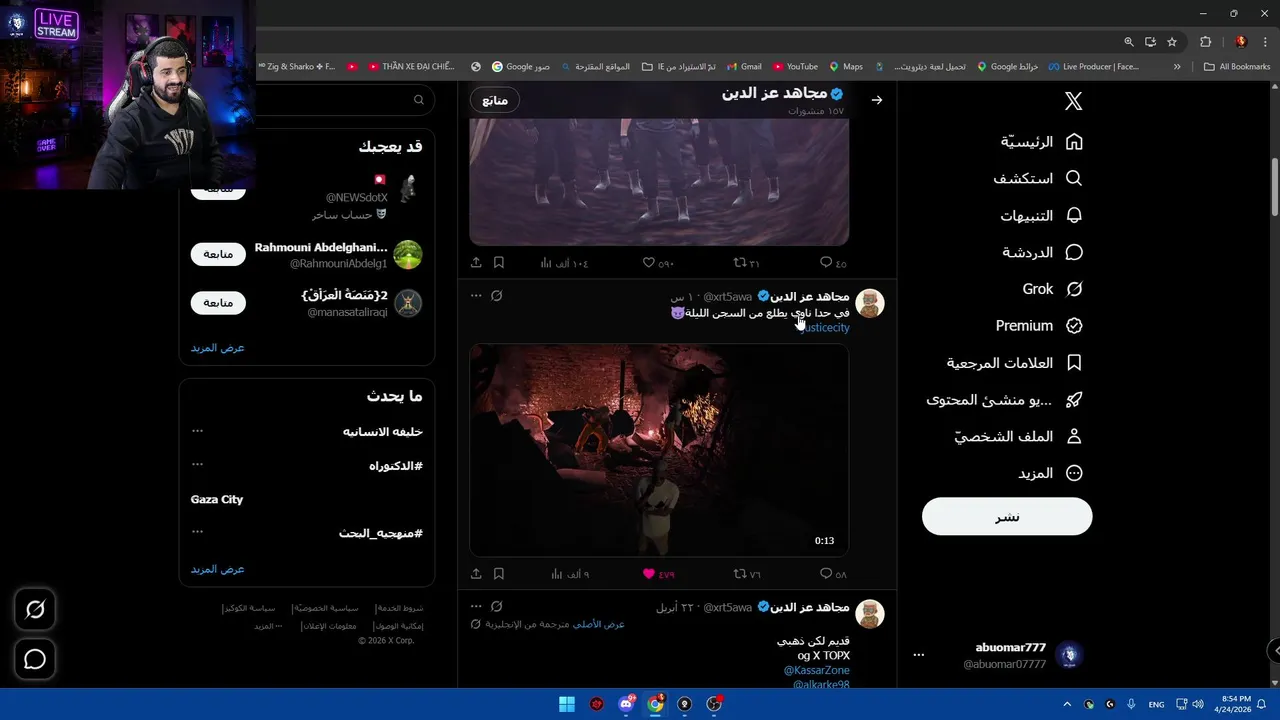Open abuomar777 account switcher dots
The height and width of the screenshot is (720, 1280).
click(x=919, y=655)
